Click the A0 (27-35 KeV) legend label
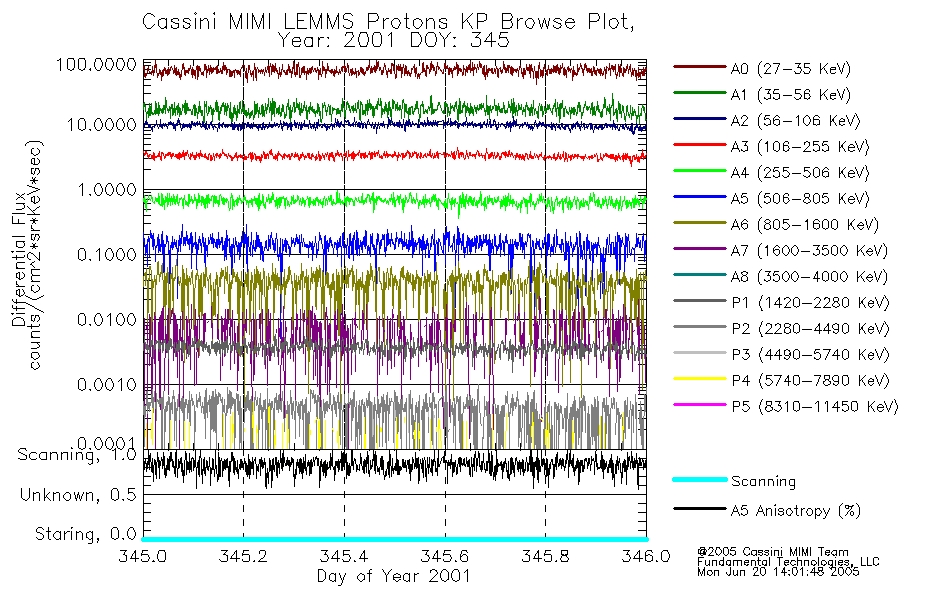 tap(790, 69)
